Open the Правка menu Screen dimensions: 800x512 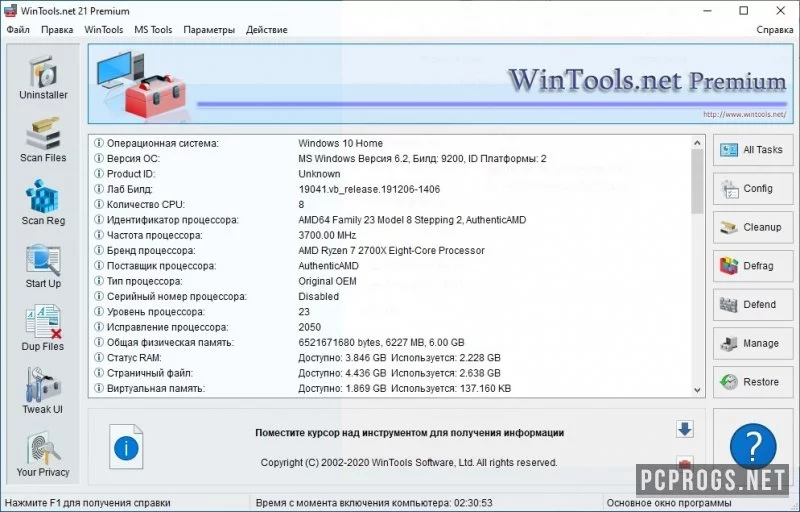pyautogui.click(x=57, y=30)
